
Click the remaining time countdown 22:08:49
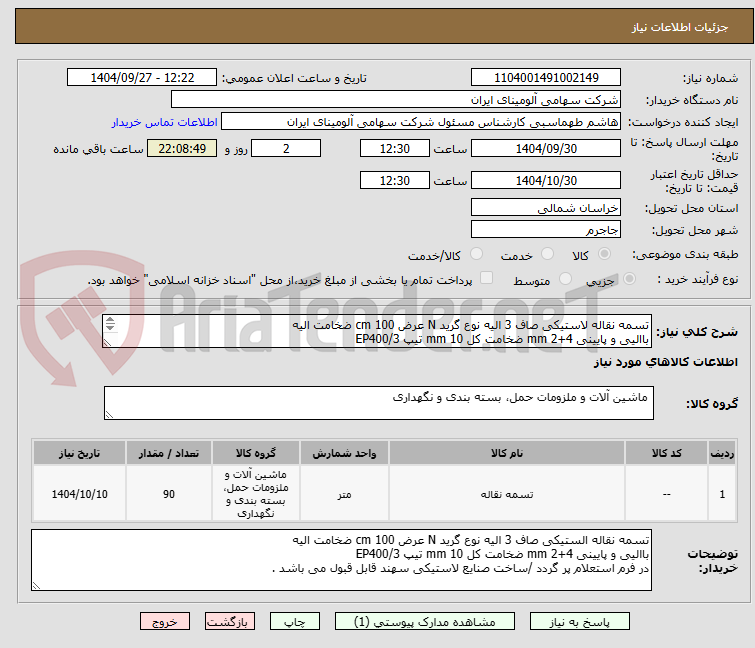click(x=182, y=148)
